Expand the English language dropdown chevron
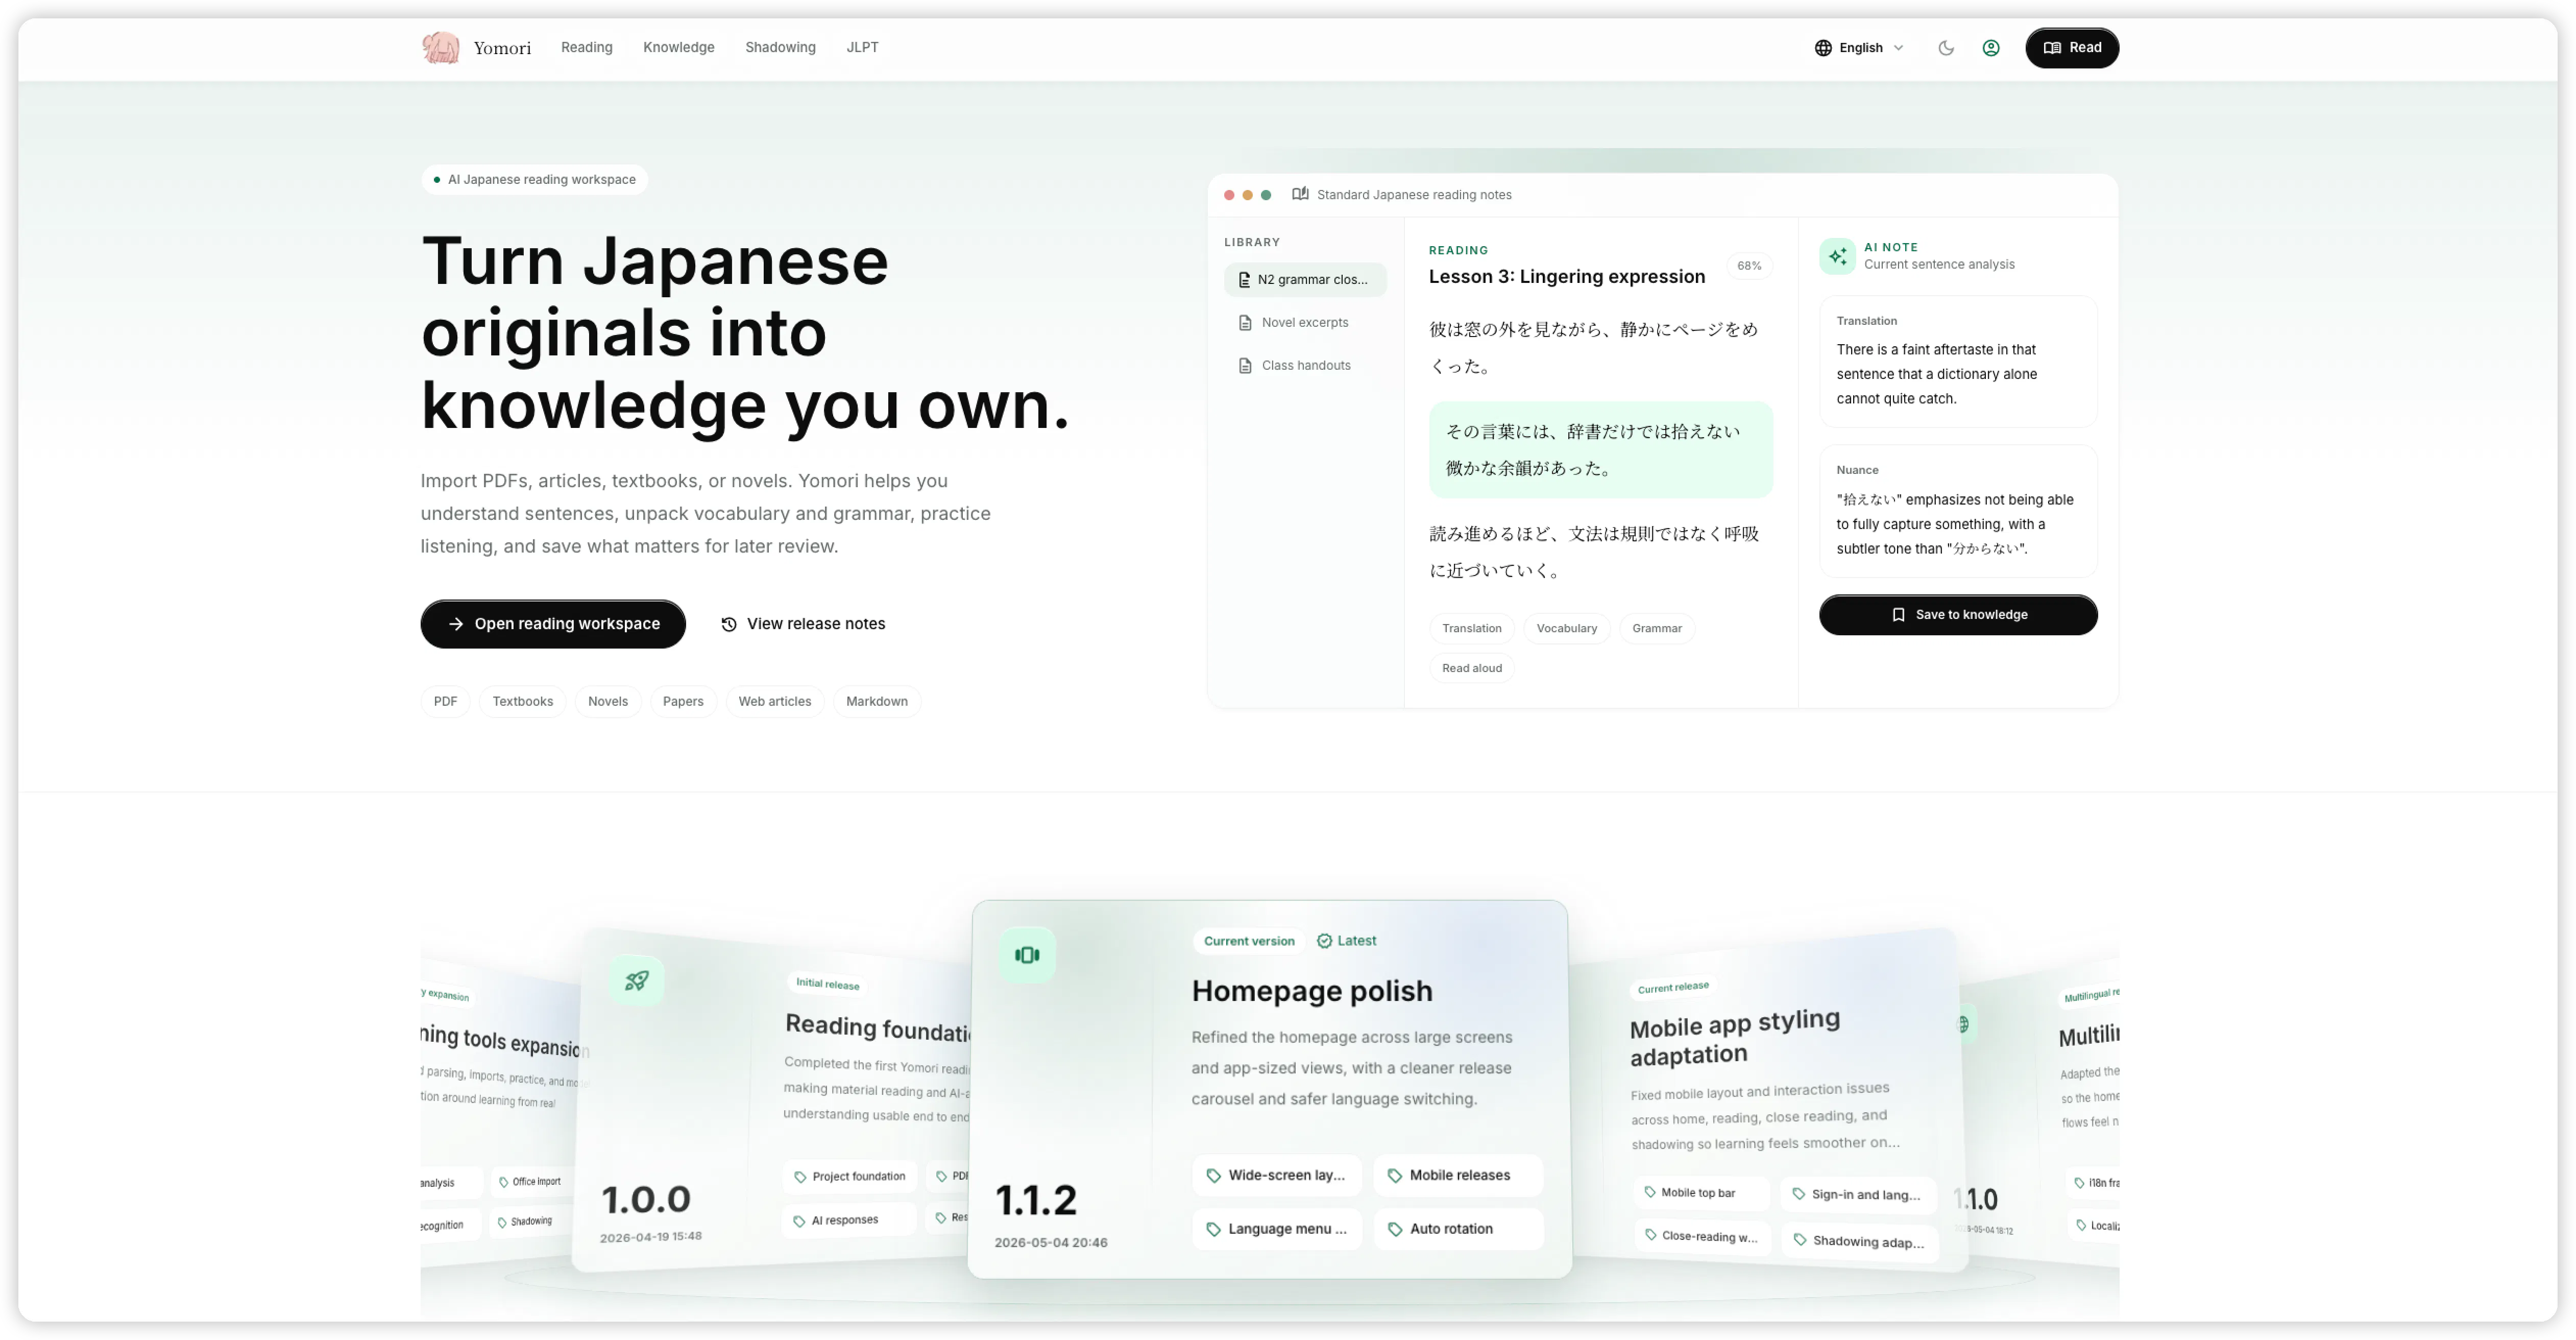Image resolution: width=2576 pixels, height=1340 pixels. click(1898, 47)
